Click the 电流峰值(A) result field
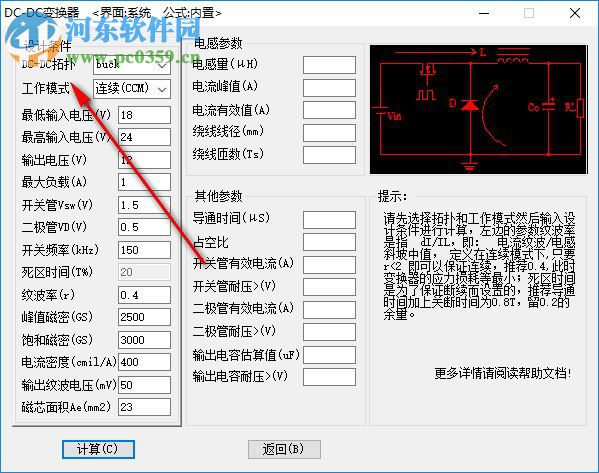Screen dimensions: 599x473 pyautogui.click(x=329, y=87)
